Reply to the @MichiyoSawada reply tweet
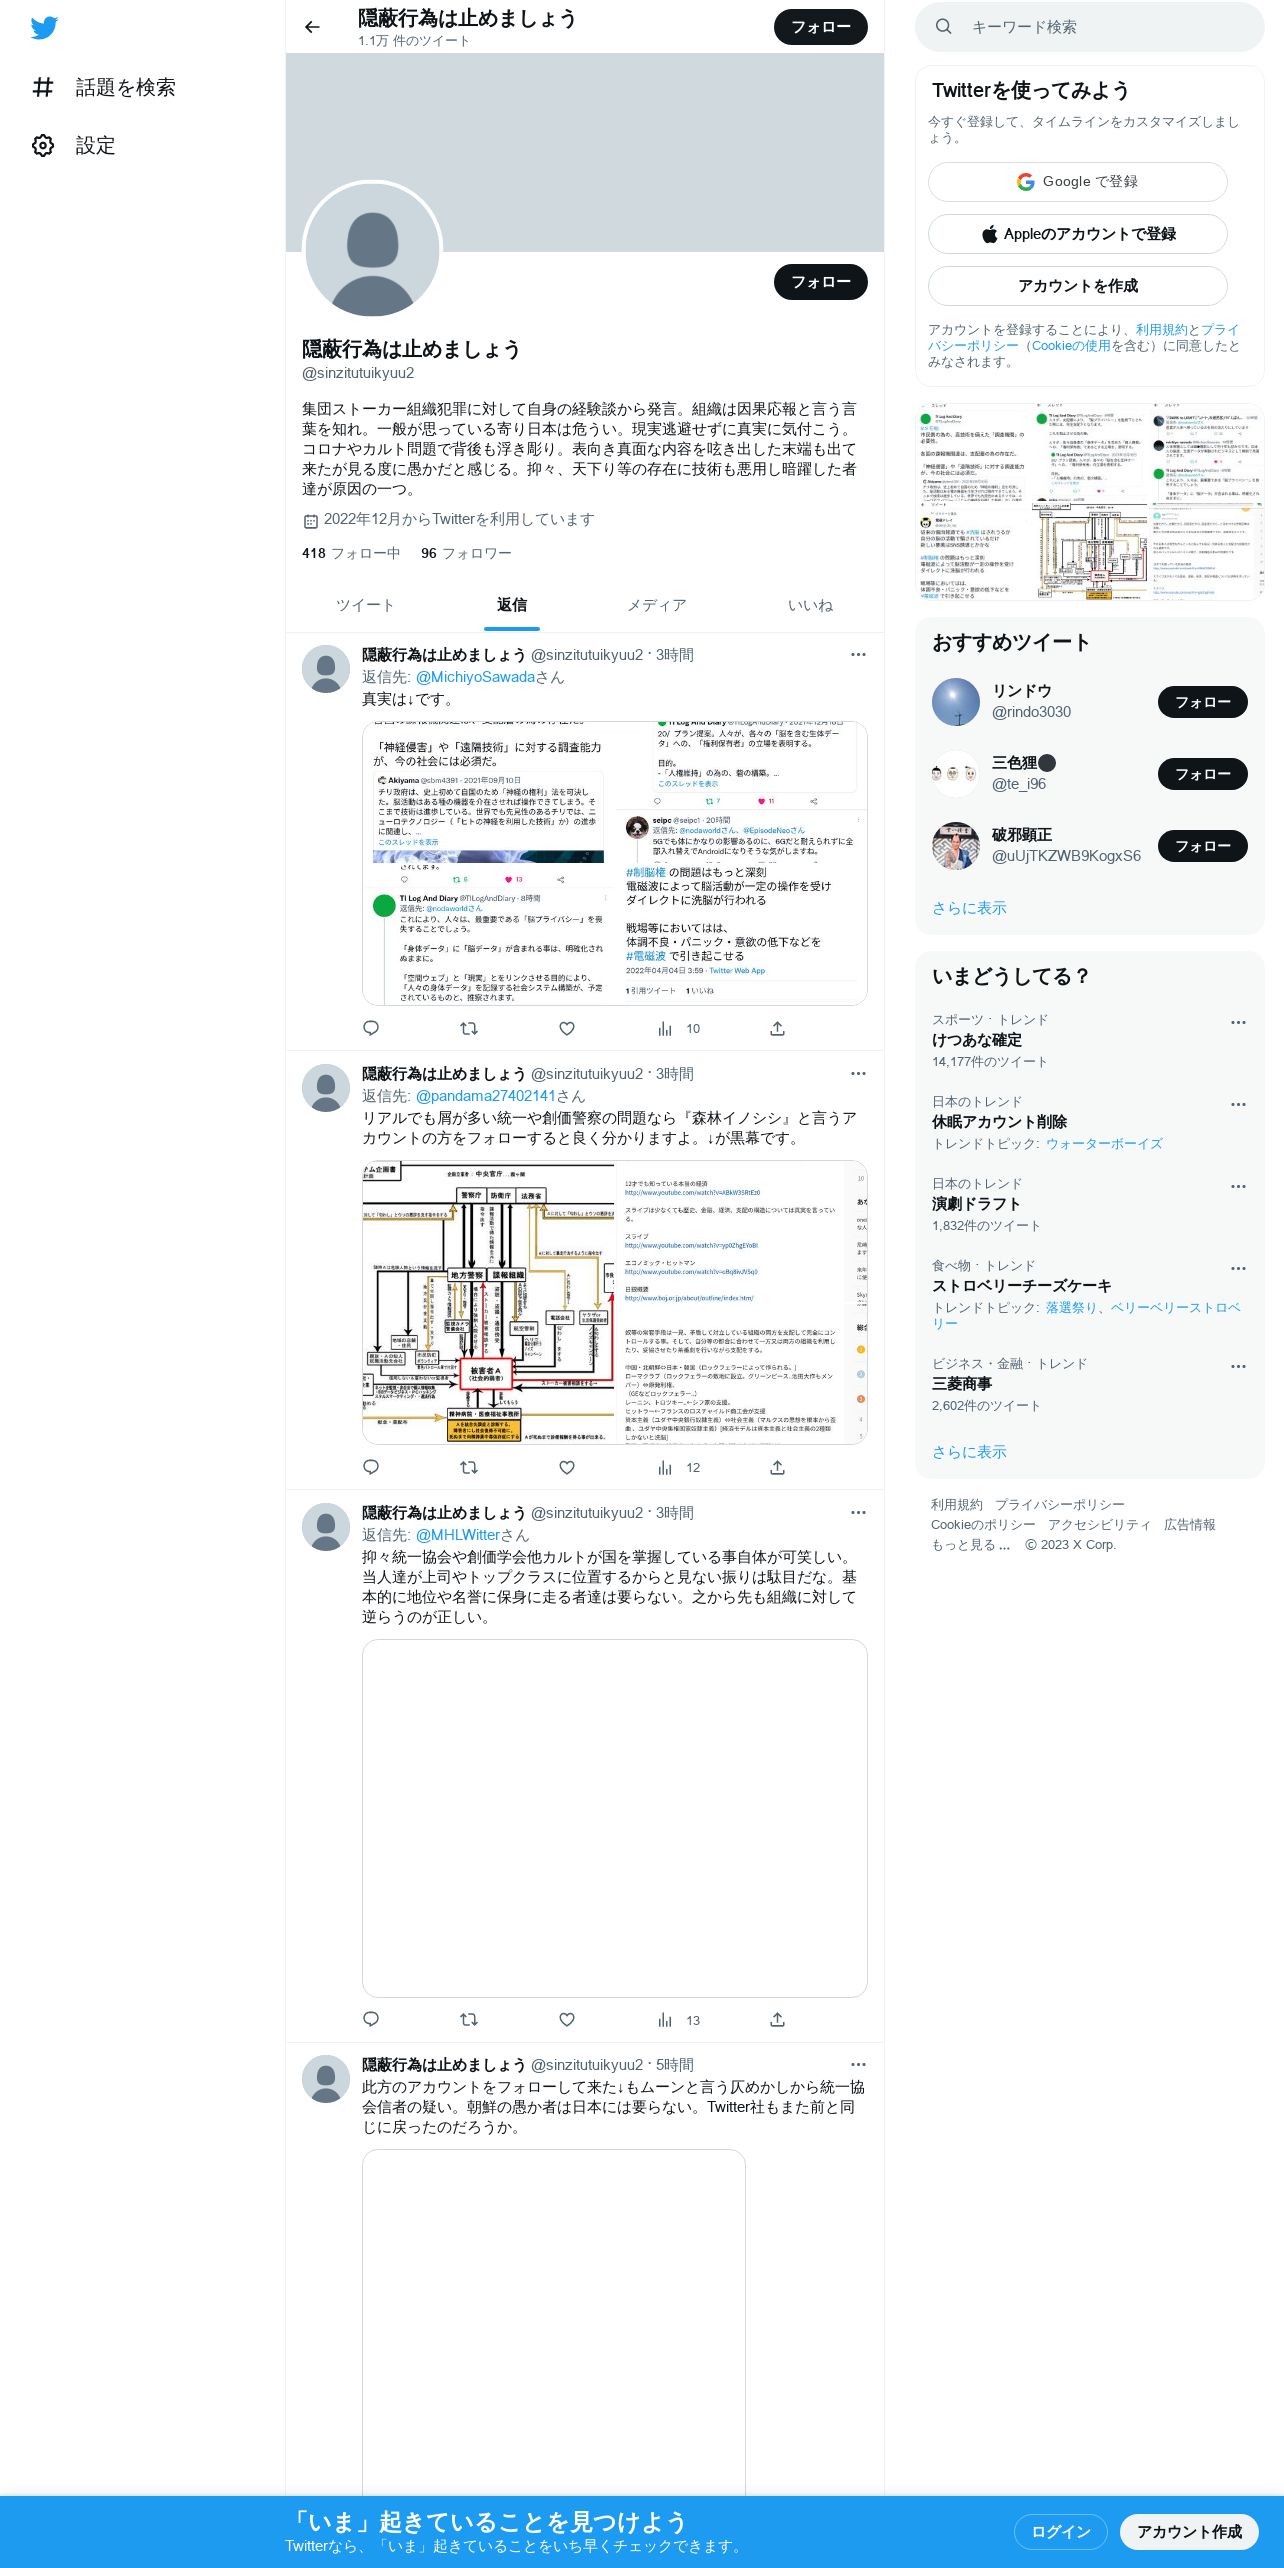 coord(371,1028)
